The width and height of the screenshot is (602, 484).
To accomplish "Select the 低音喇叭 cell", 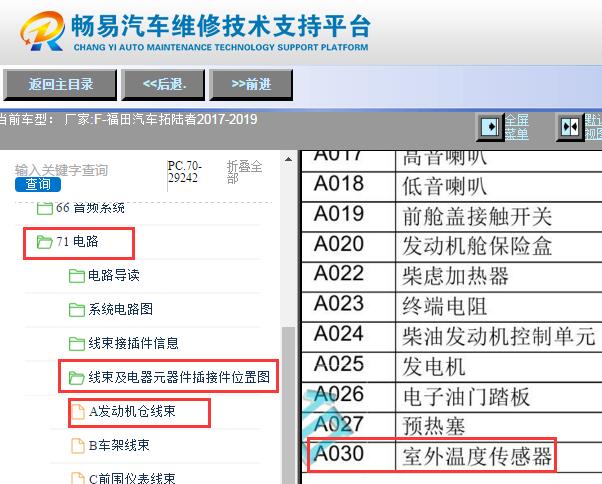I will pos(499,187).
